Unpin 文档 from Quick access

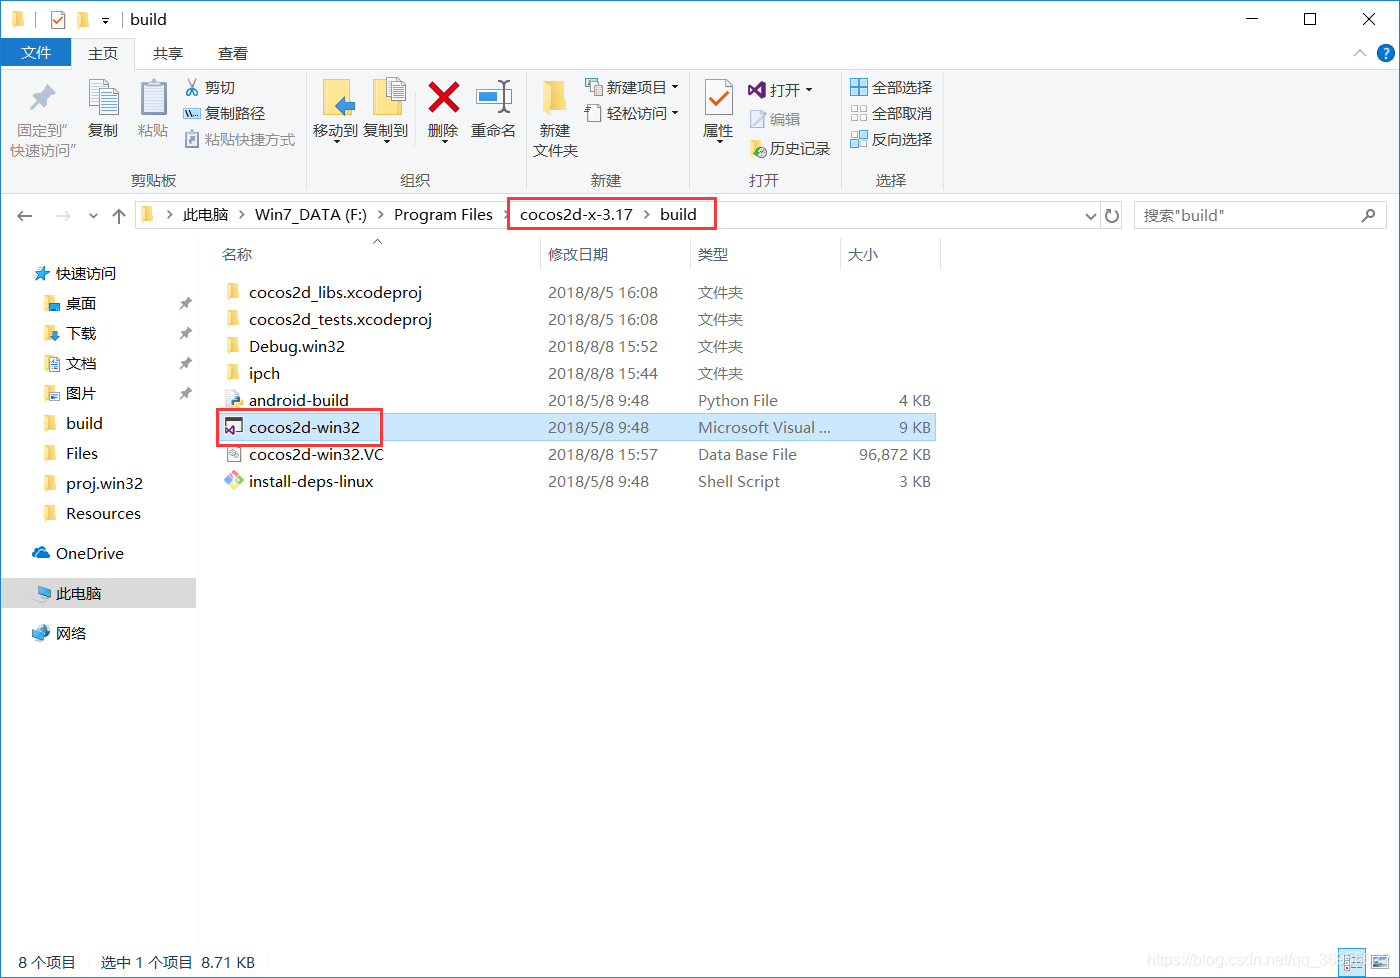185,364
